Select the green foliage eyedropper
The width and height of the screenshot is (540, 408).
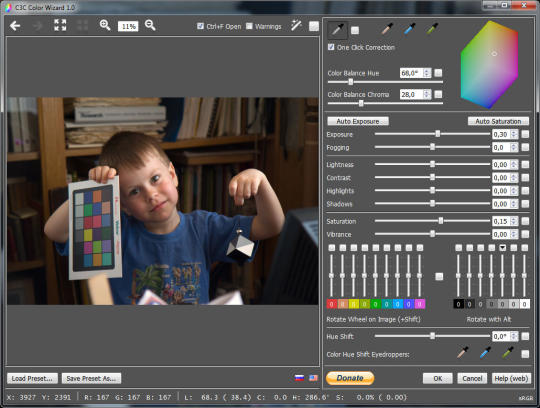tap(432, 29)
